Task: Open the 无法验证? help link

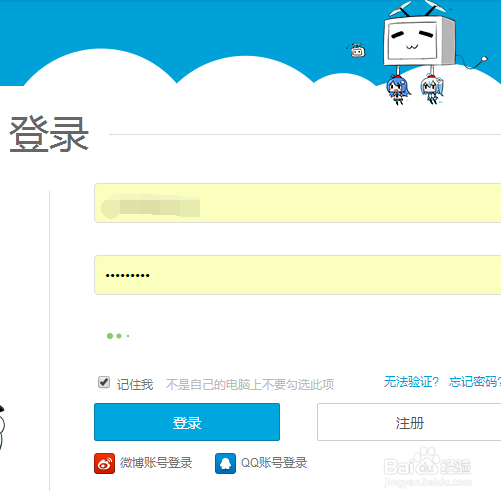Action: click(411, 382)
